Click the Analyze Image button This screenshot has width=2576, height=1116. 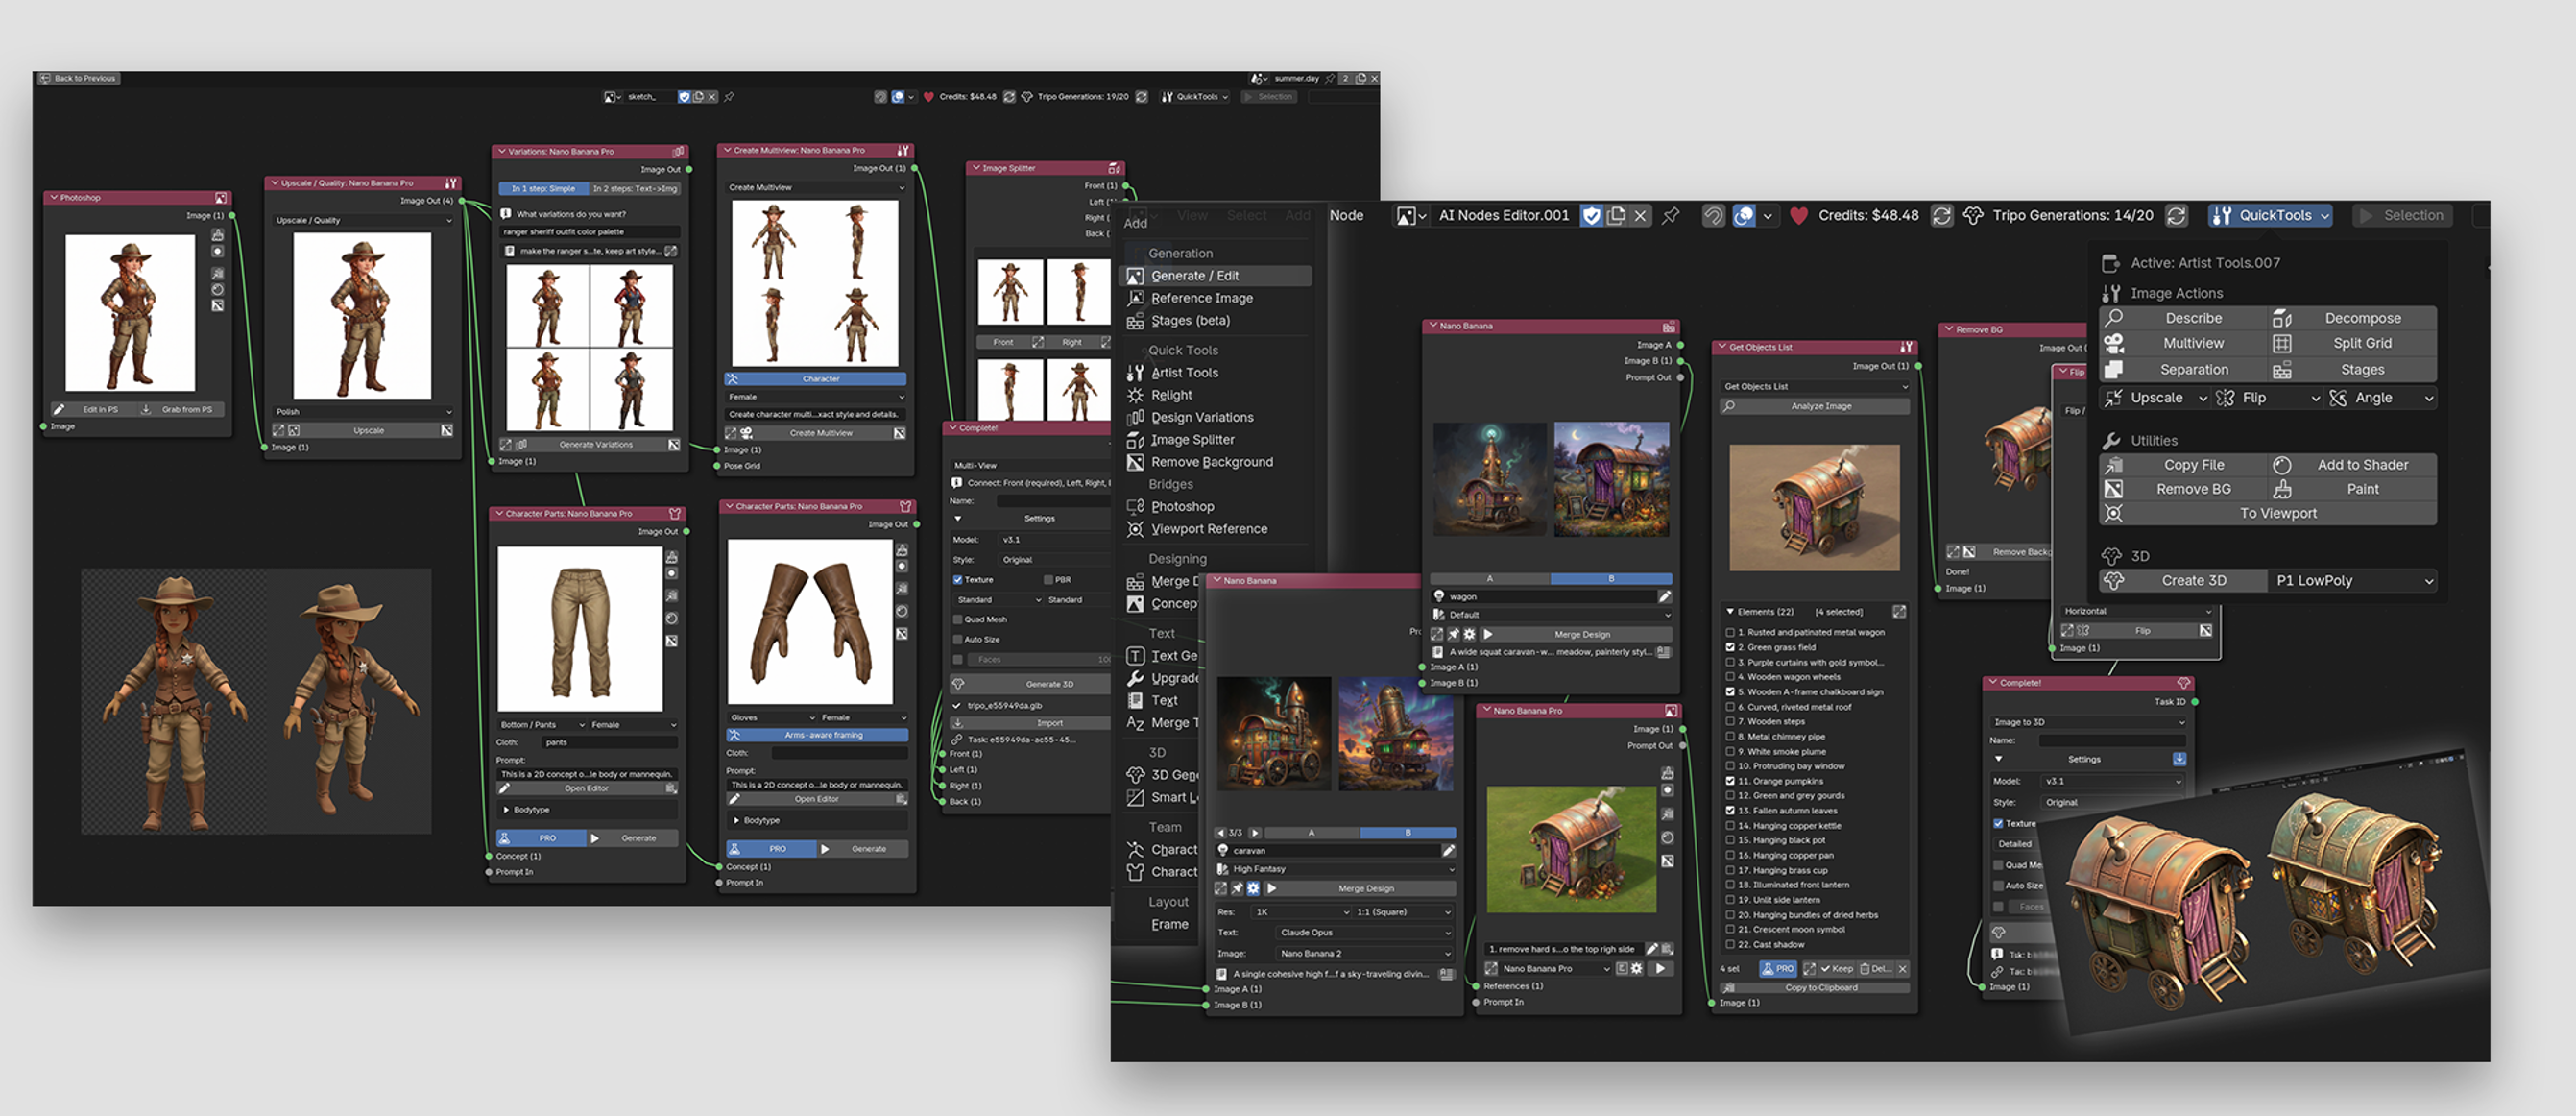[x=1814, y=406]
